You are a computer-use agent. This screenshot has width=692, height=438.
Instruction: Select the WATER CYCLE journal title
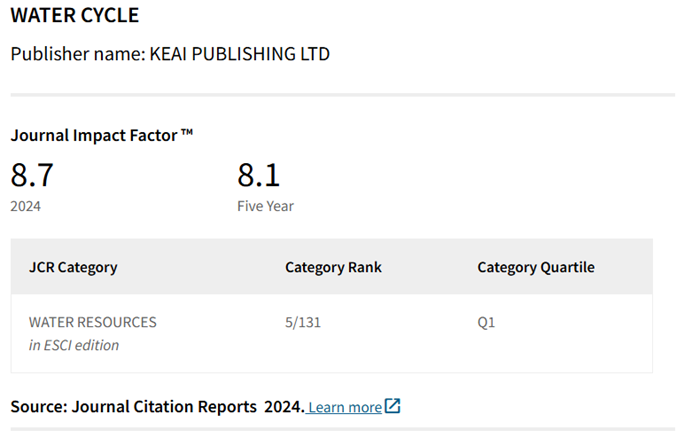pyautogui.click(x=75, y=15)
